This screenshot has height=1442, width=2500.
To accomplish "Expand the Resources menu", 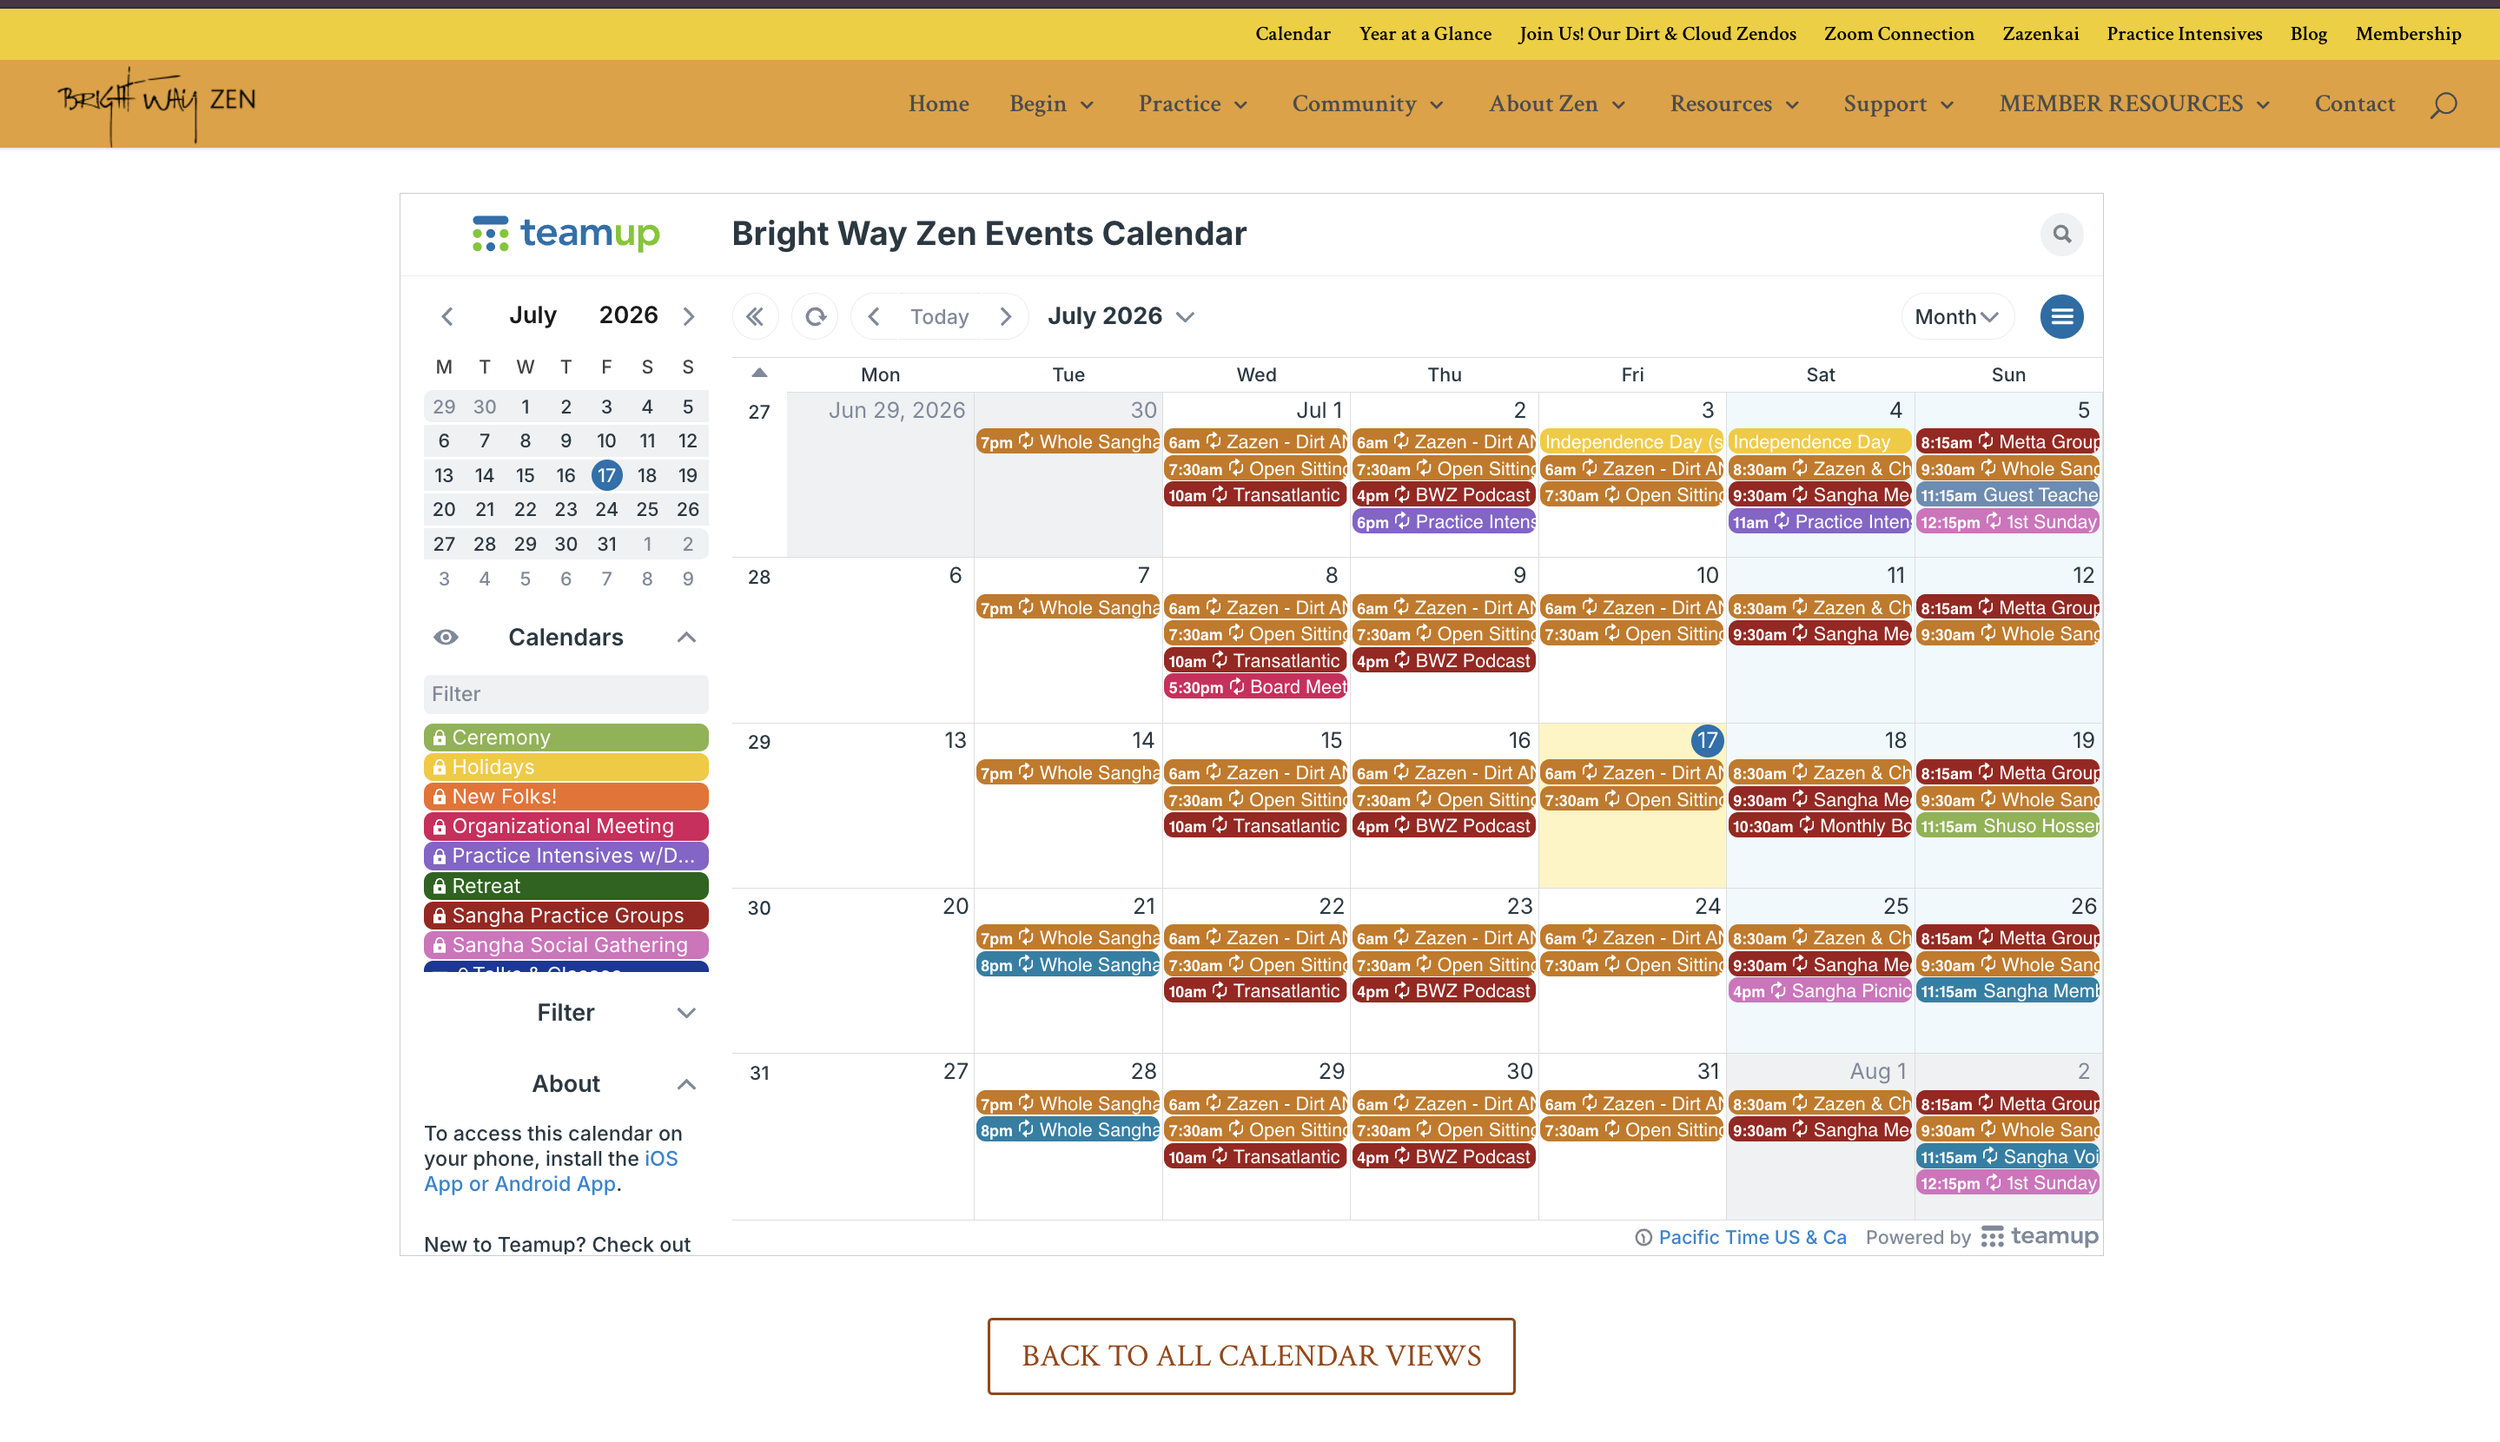I will click(1735, 104).
